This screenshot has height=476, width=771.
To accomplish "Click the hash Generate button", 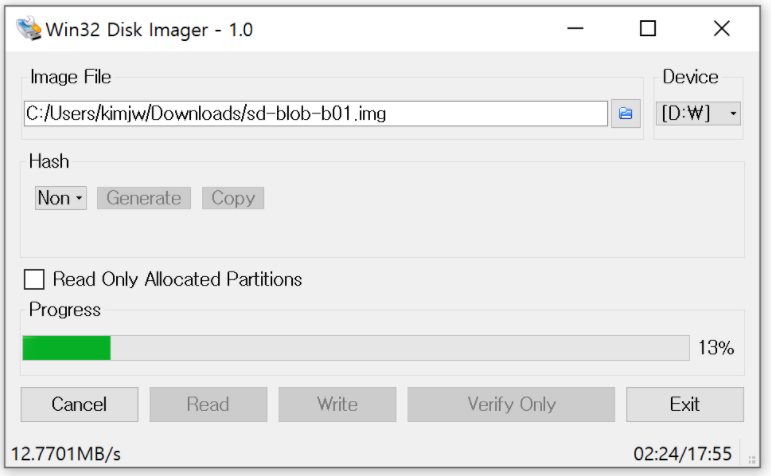I will [144, 198].
